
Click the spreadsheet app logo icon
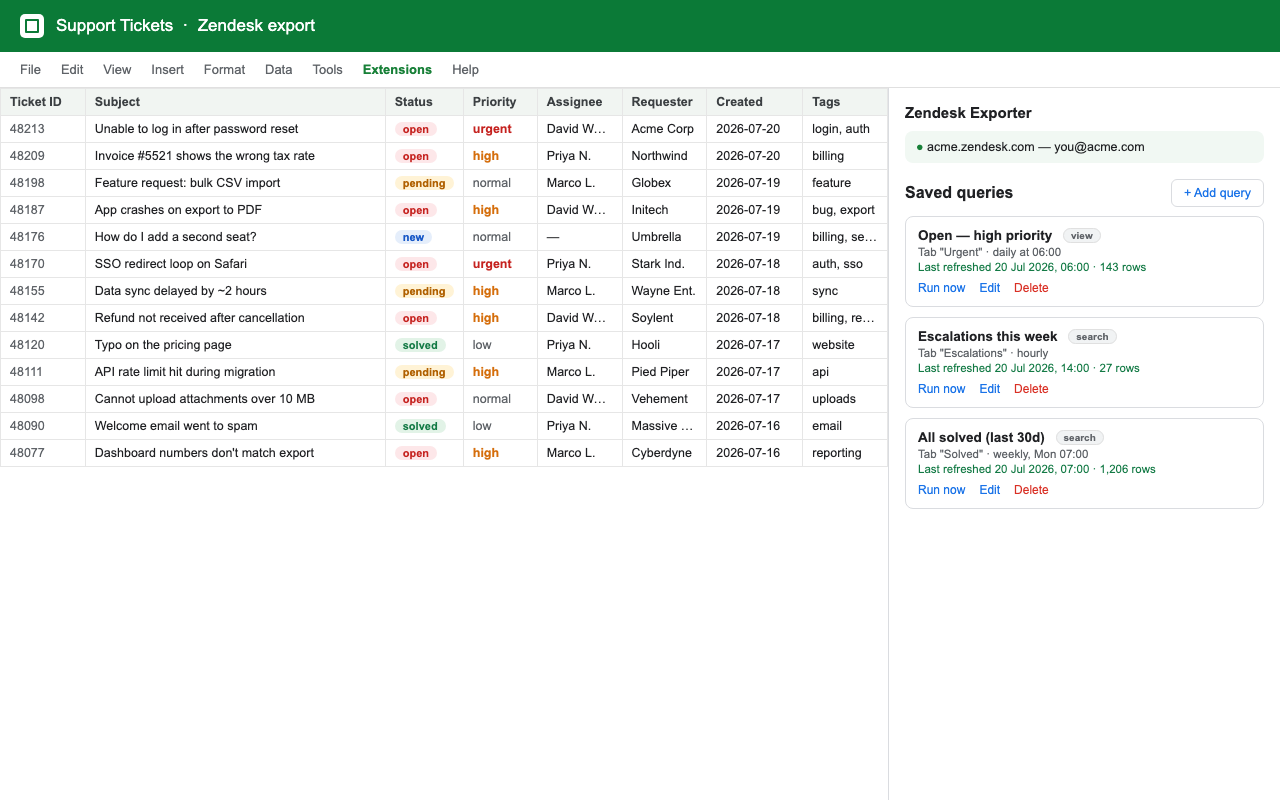click(x=32, y=26)
